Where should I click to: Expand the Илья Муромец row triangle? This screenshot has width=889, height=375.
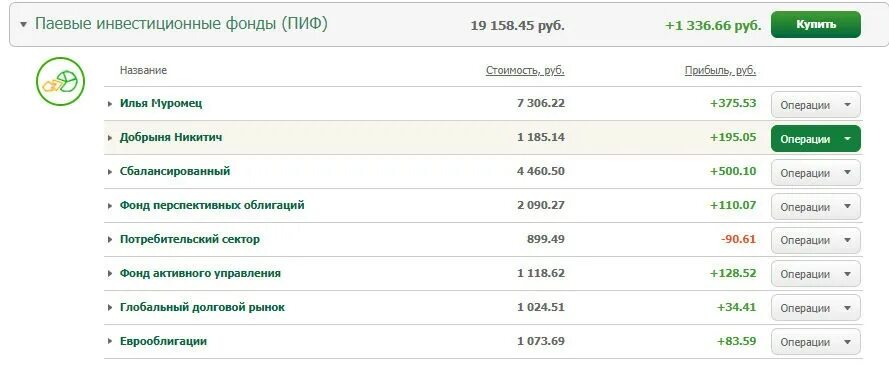(x=110, y=104)
